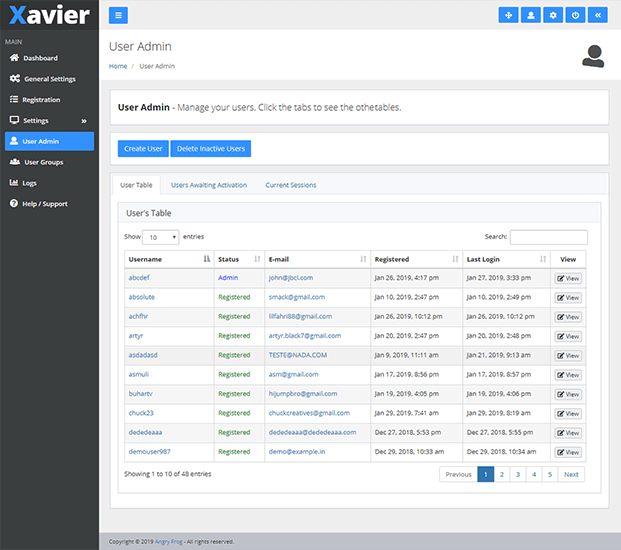Go to pagination page 5

pyautogui.click(x=550, y=474)
